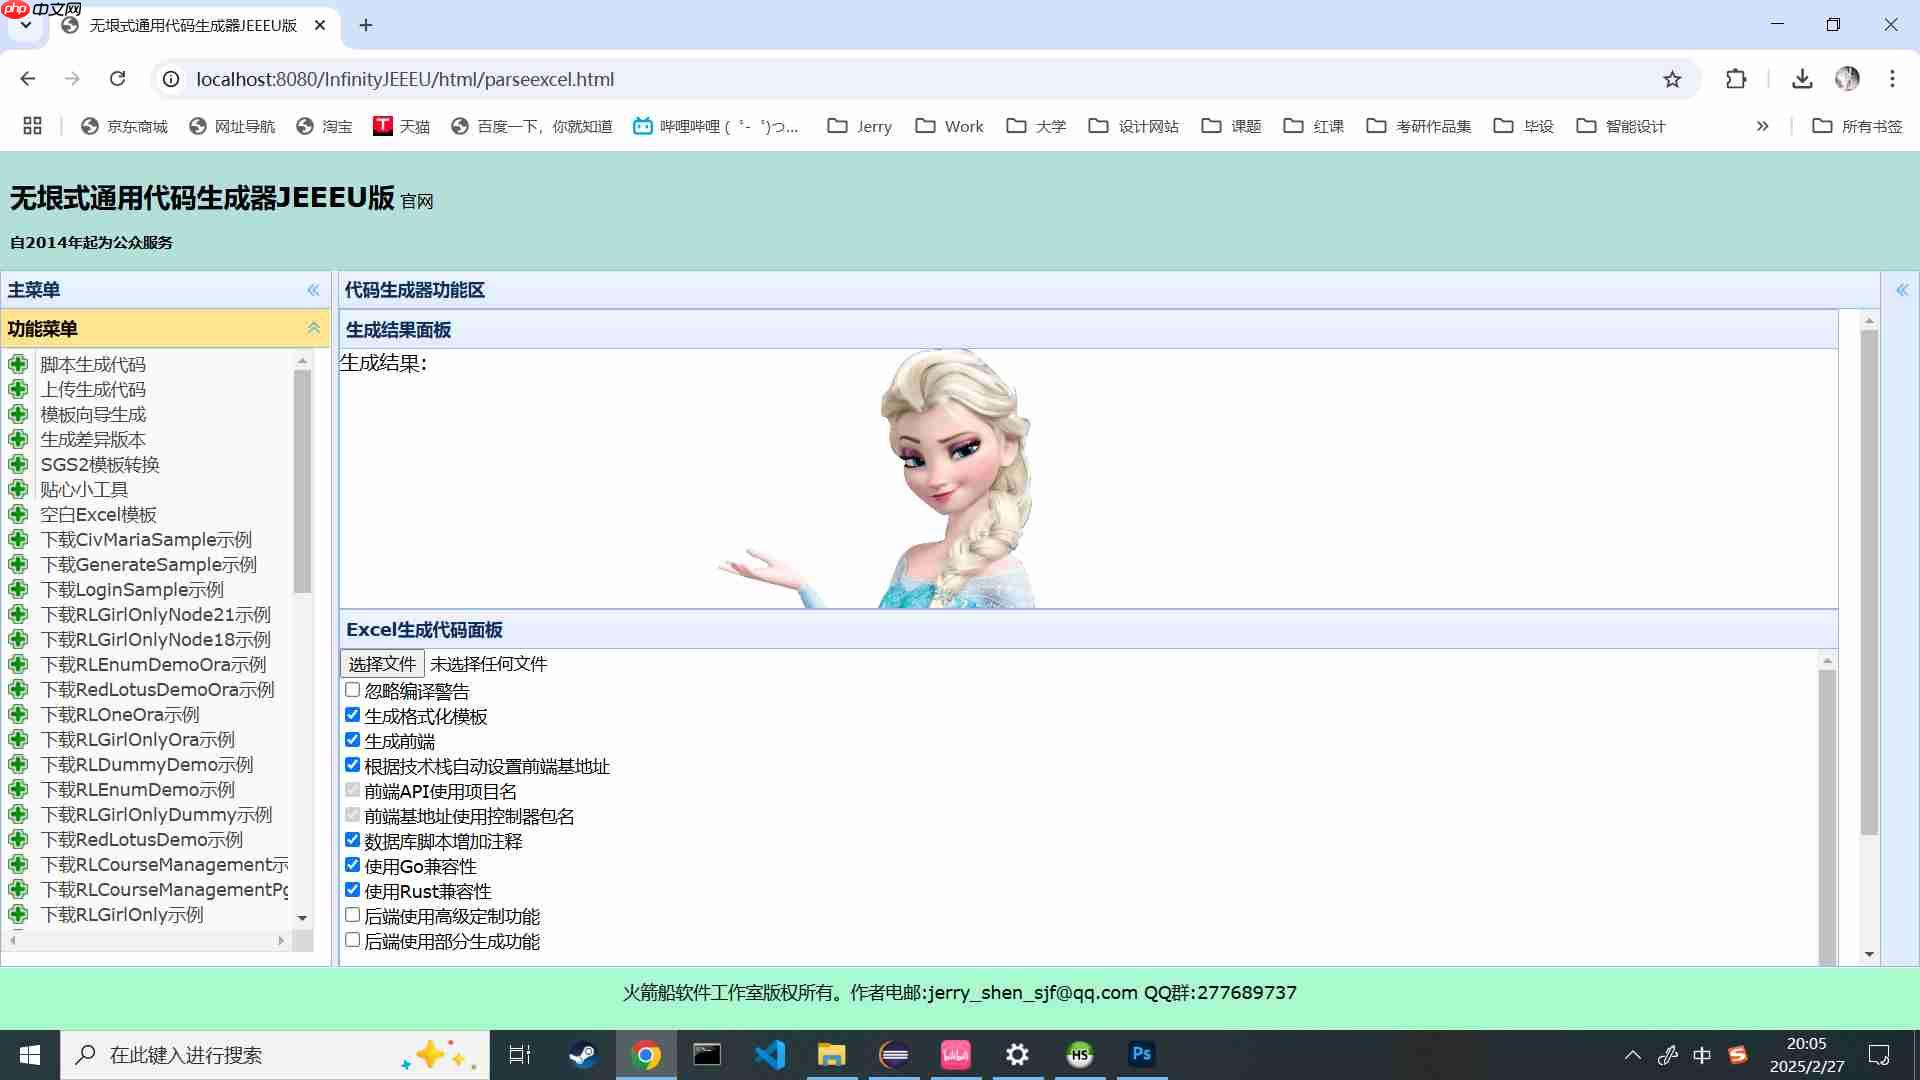Click the bookmark star icon in address bar

[1671, 79]
